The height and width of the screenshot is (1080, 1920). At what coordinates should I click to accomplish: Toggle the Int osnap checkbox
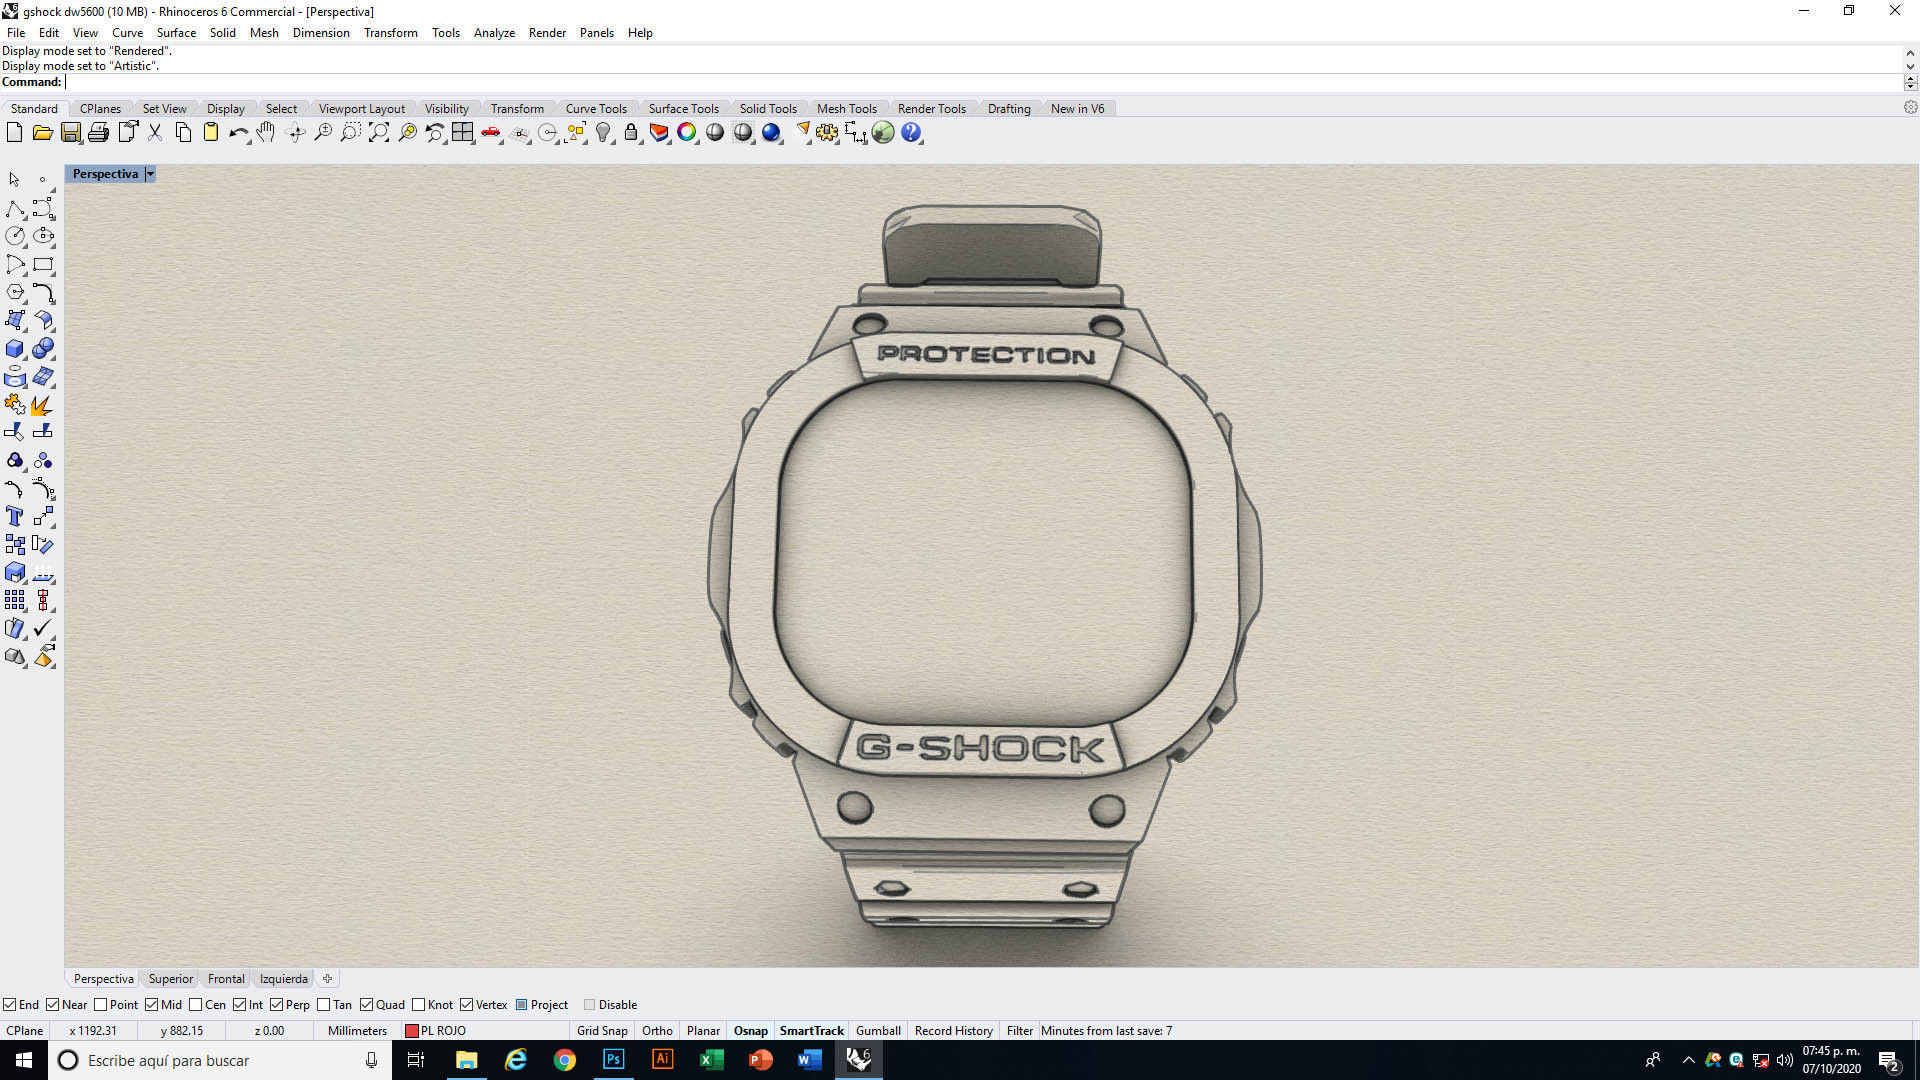pyautogui.click(x=240, y=1004)
